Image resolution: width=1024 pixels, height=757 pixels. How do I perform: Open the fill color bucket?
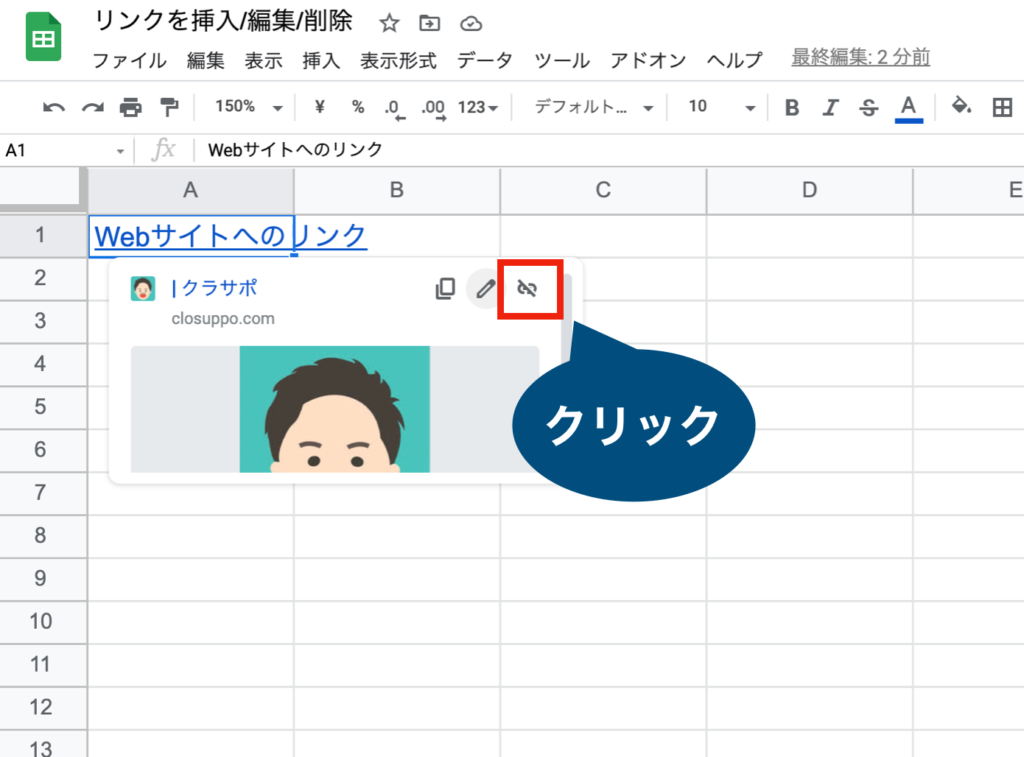pos(961,106)
